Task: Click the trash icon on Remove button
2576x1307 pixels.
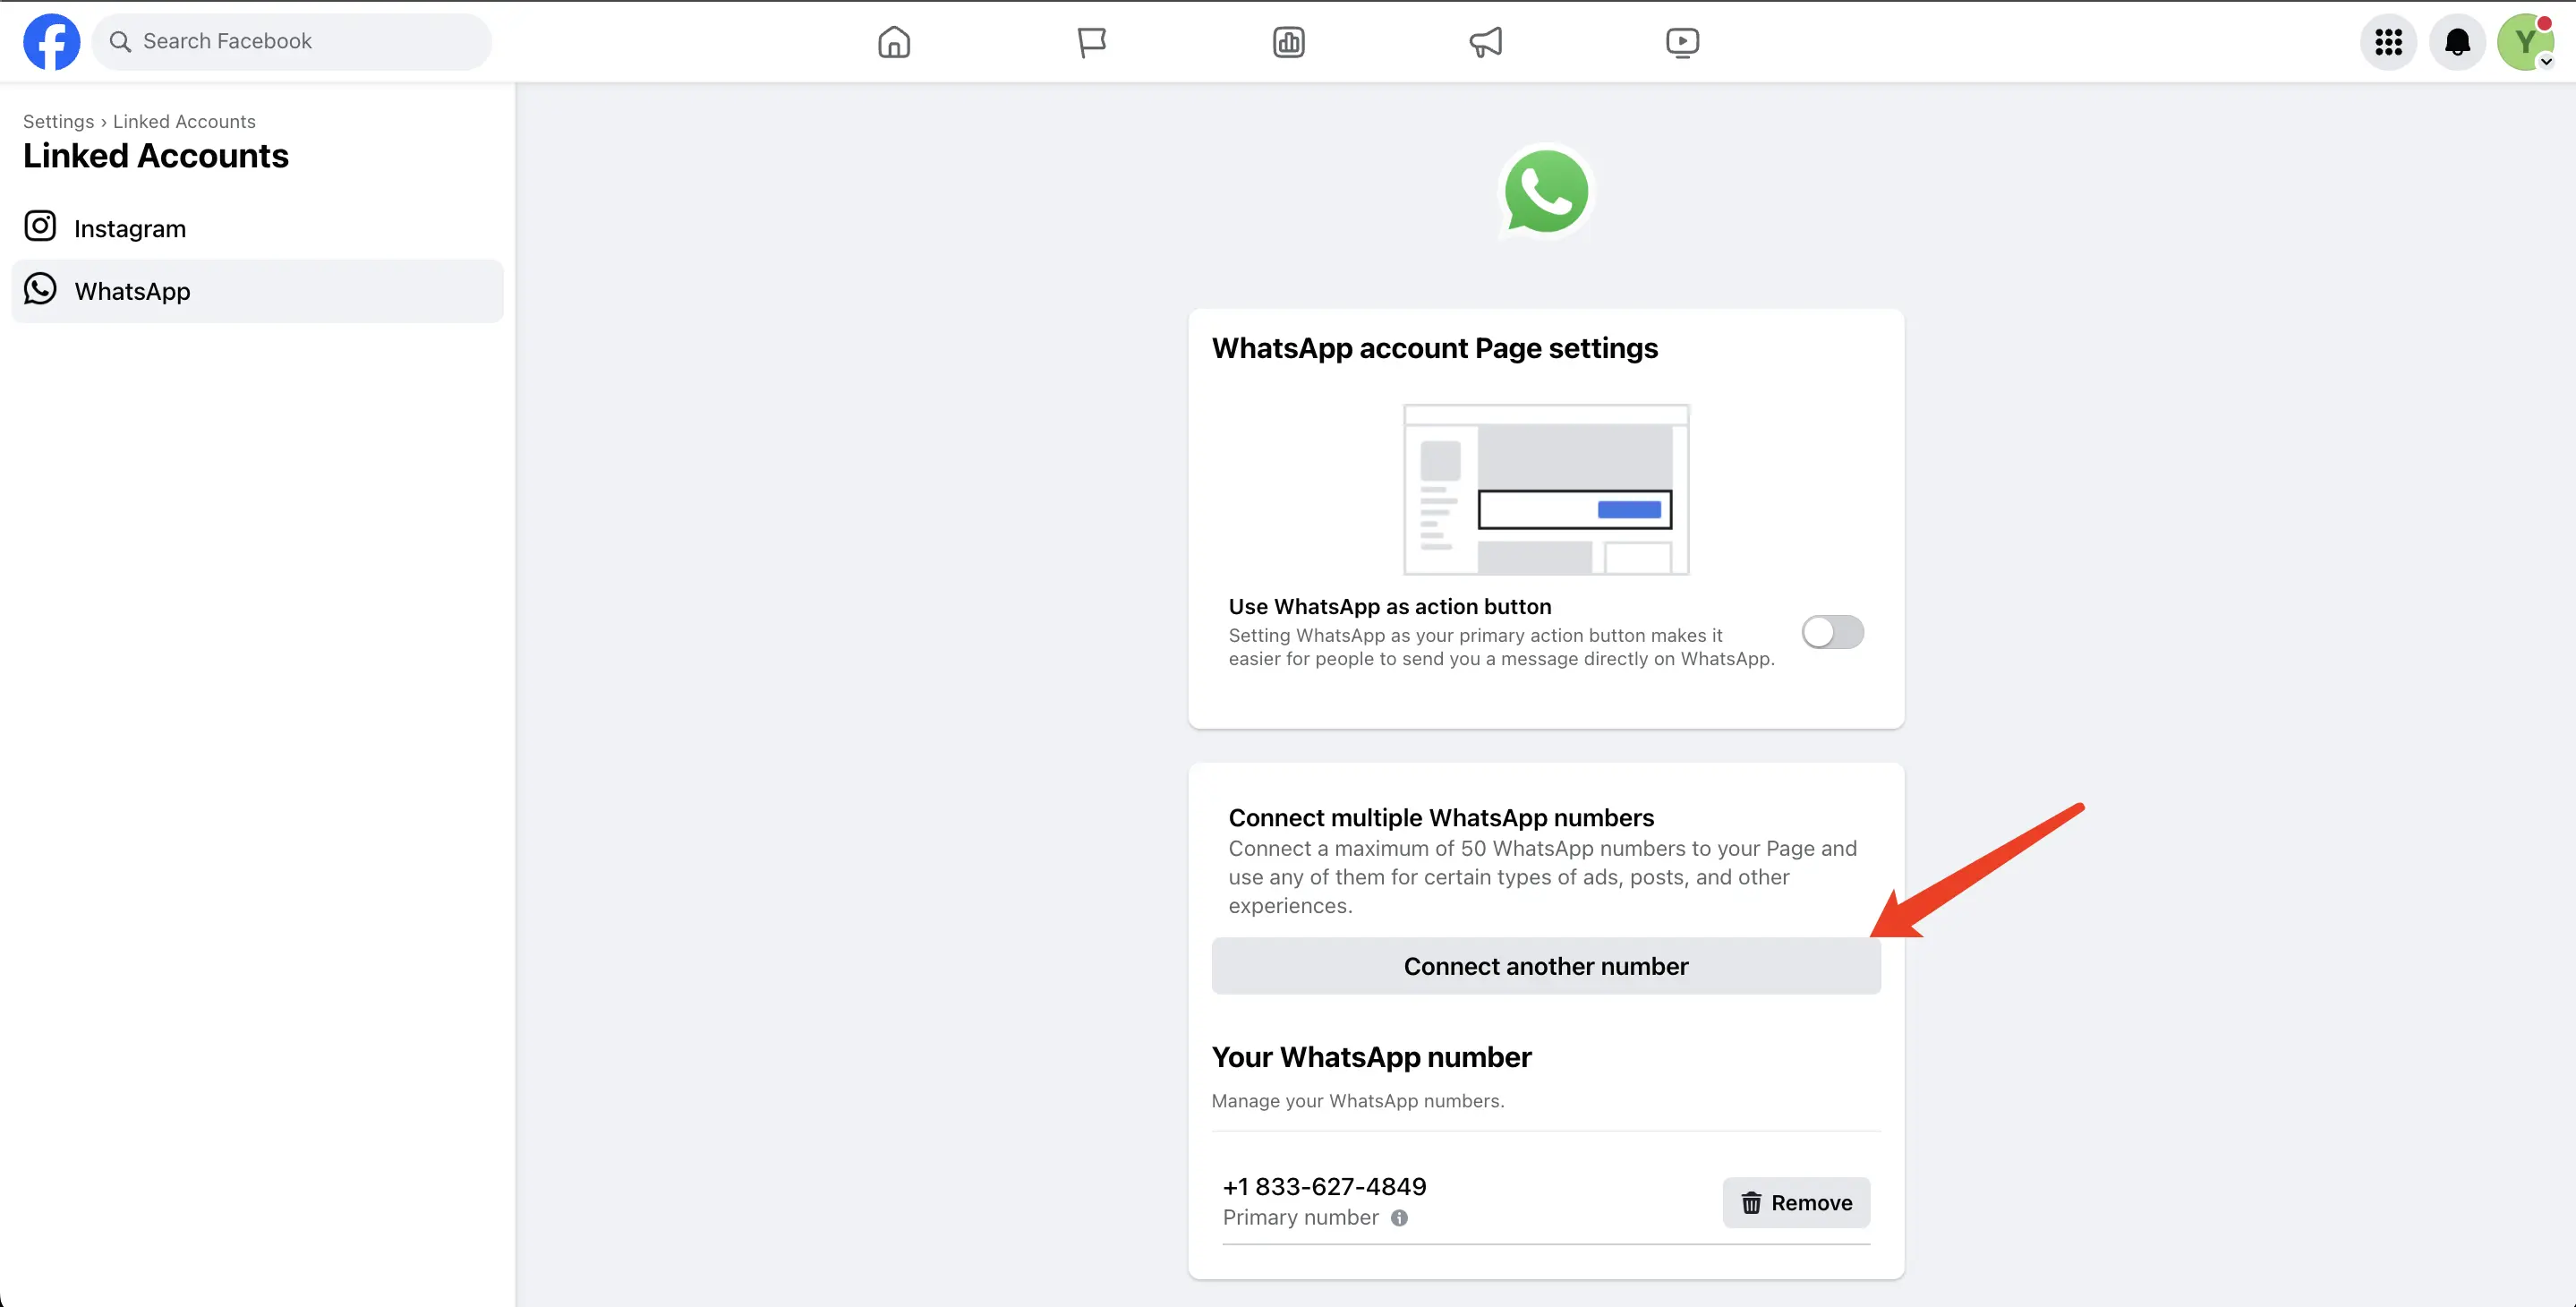Action: (1751, 1203)
